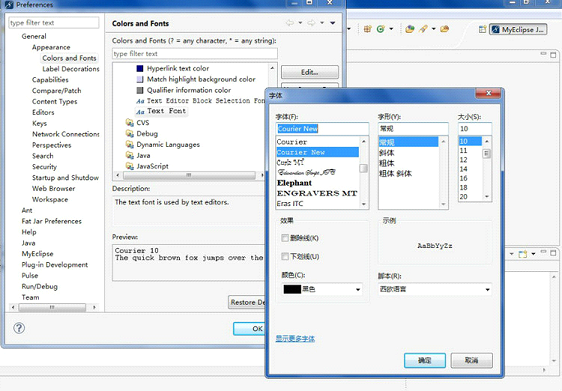The width and height of the screenshot is (562, 391).
Task: Maximize the bottom panel in MyEclipse
Action: 553,253
